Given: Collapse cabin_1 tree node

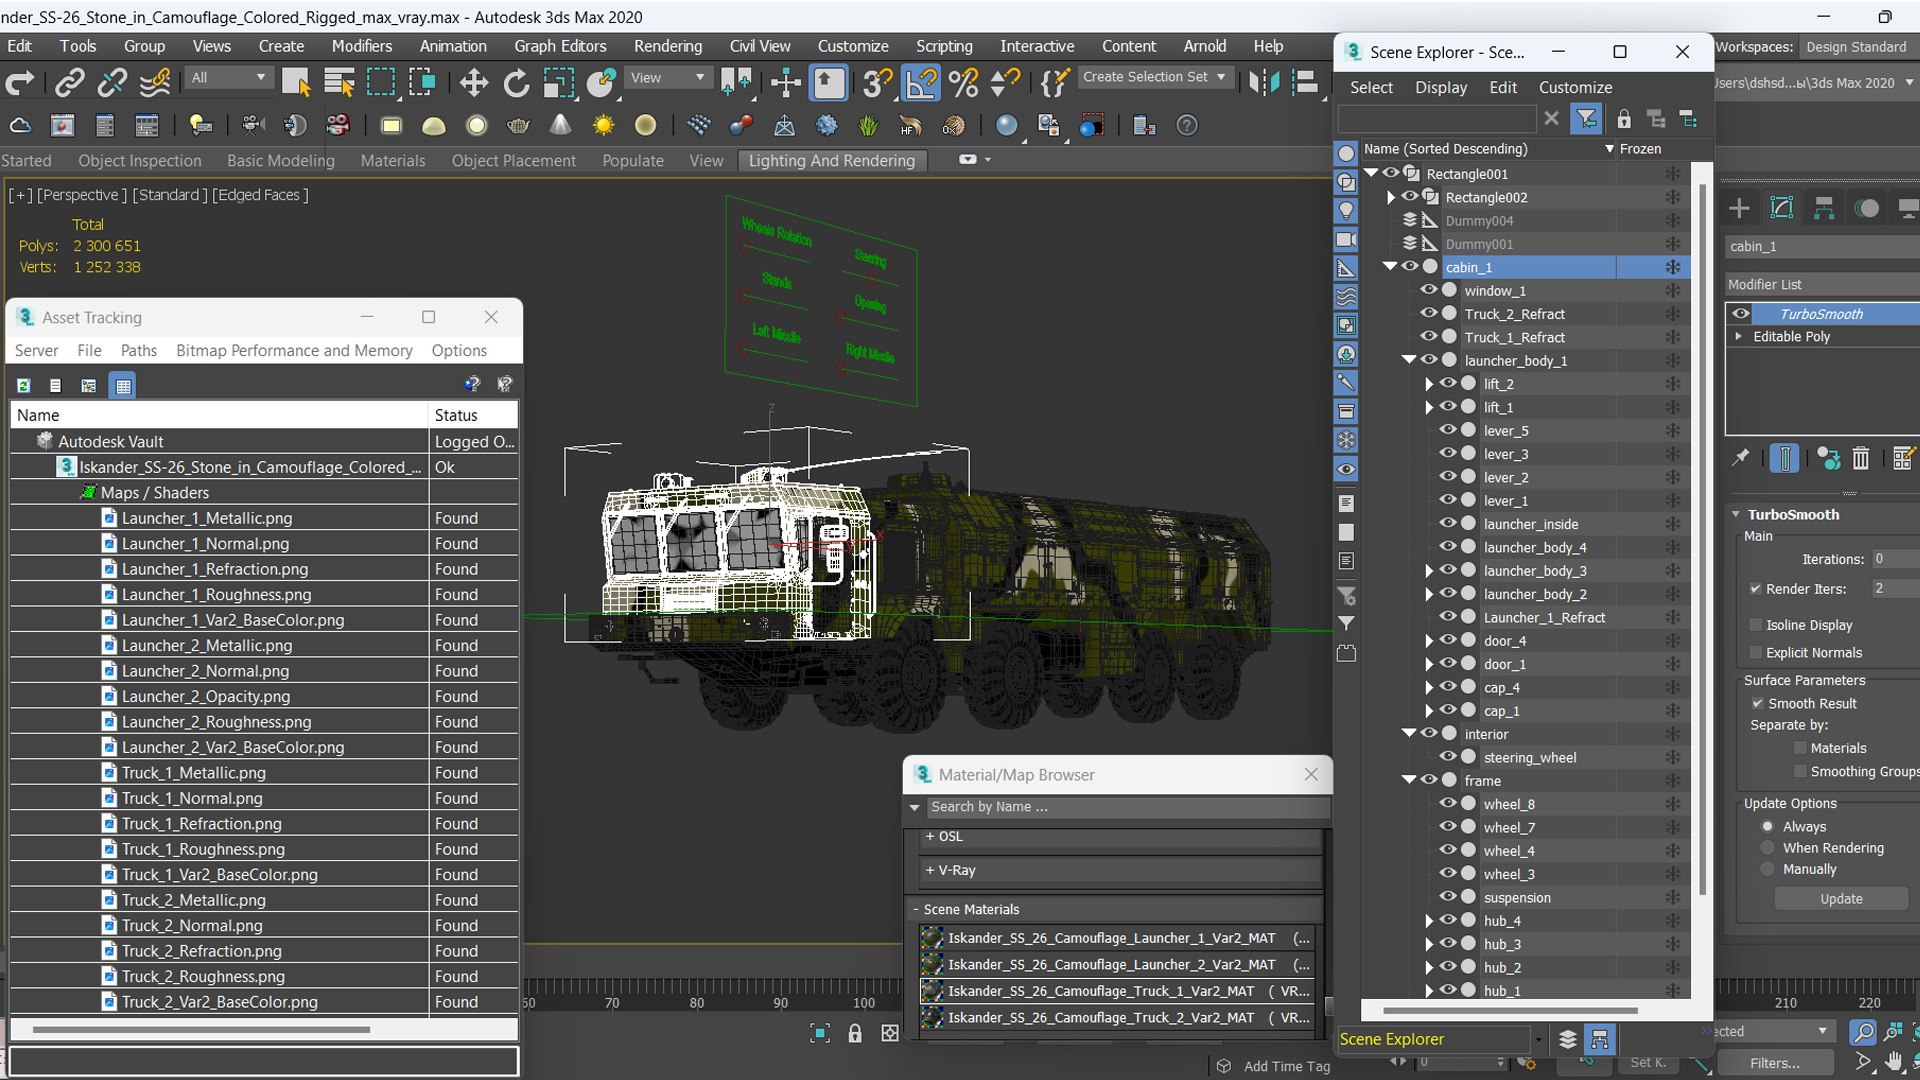Looking at the screenshot, I should click(1390, 266).
